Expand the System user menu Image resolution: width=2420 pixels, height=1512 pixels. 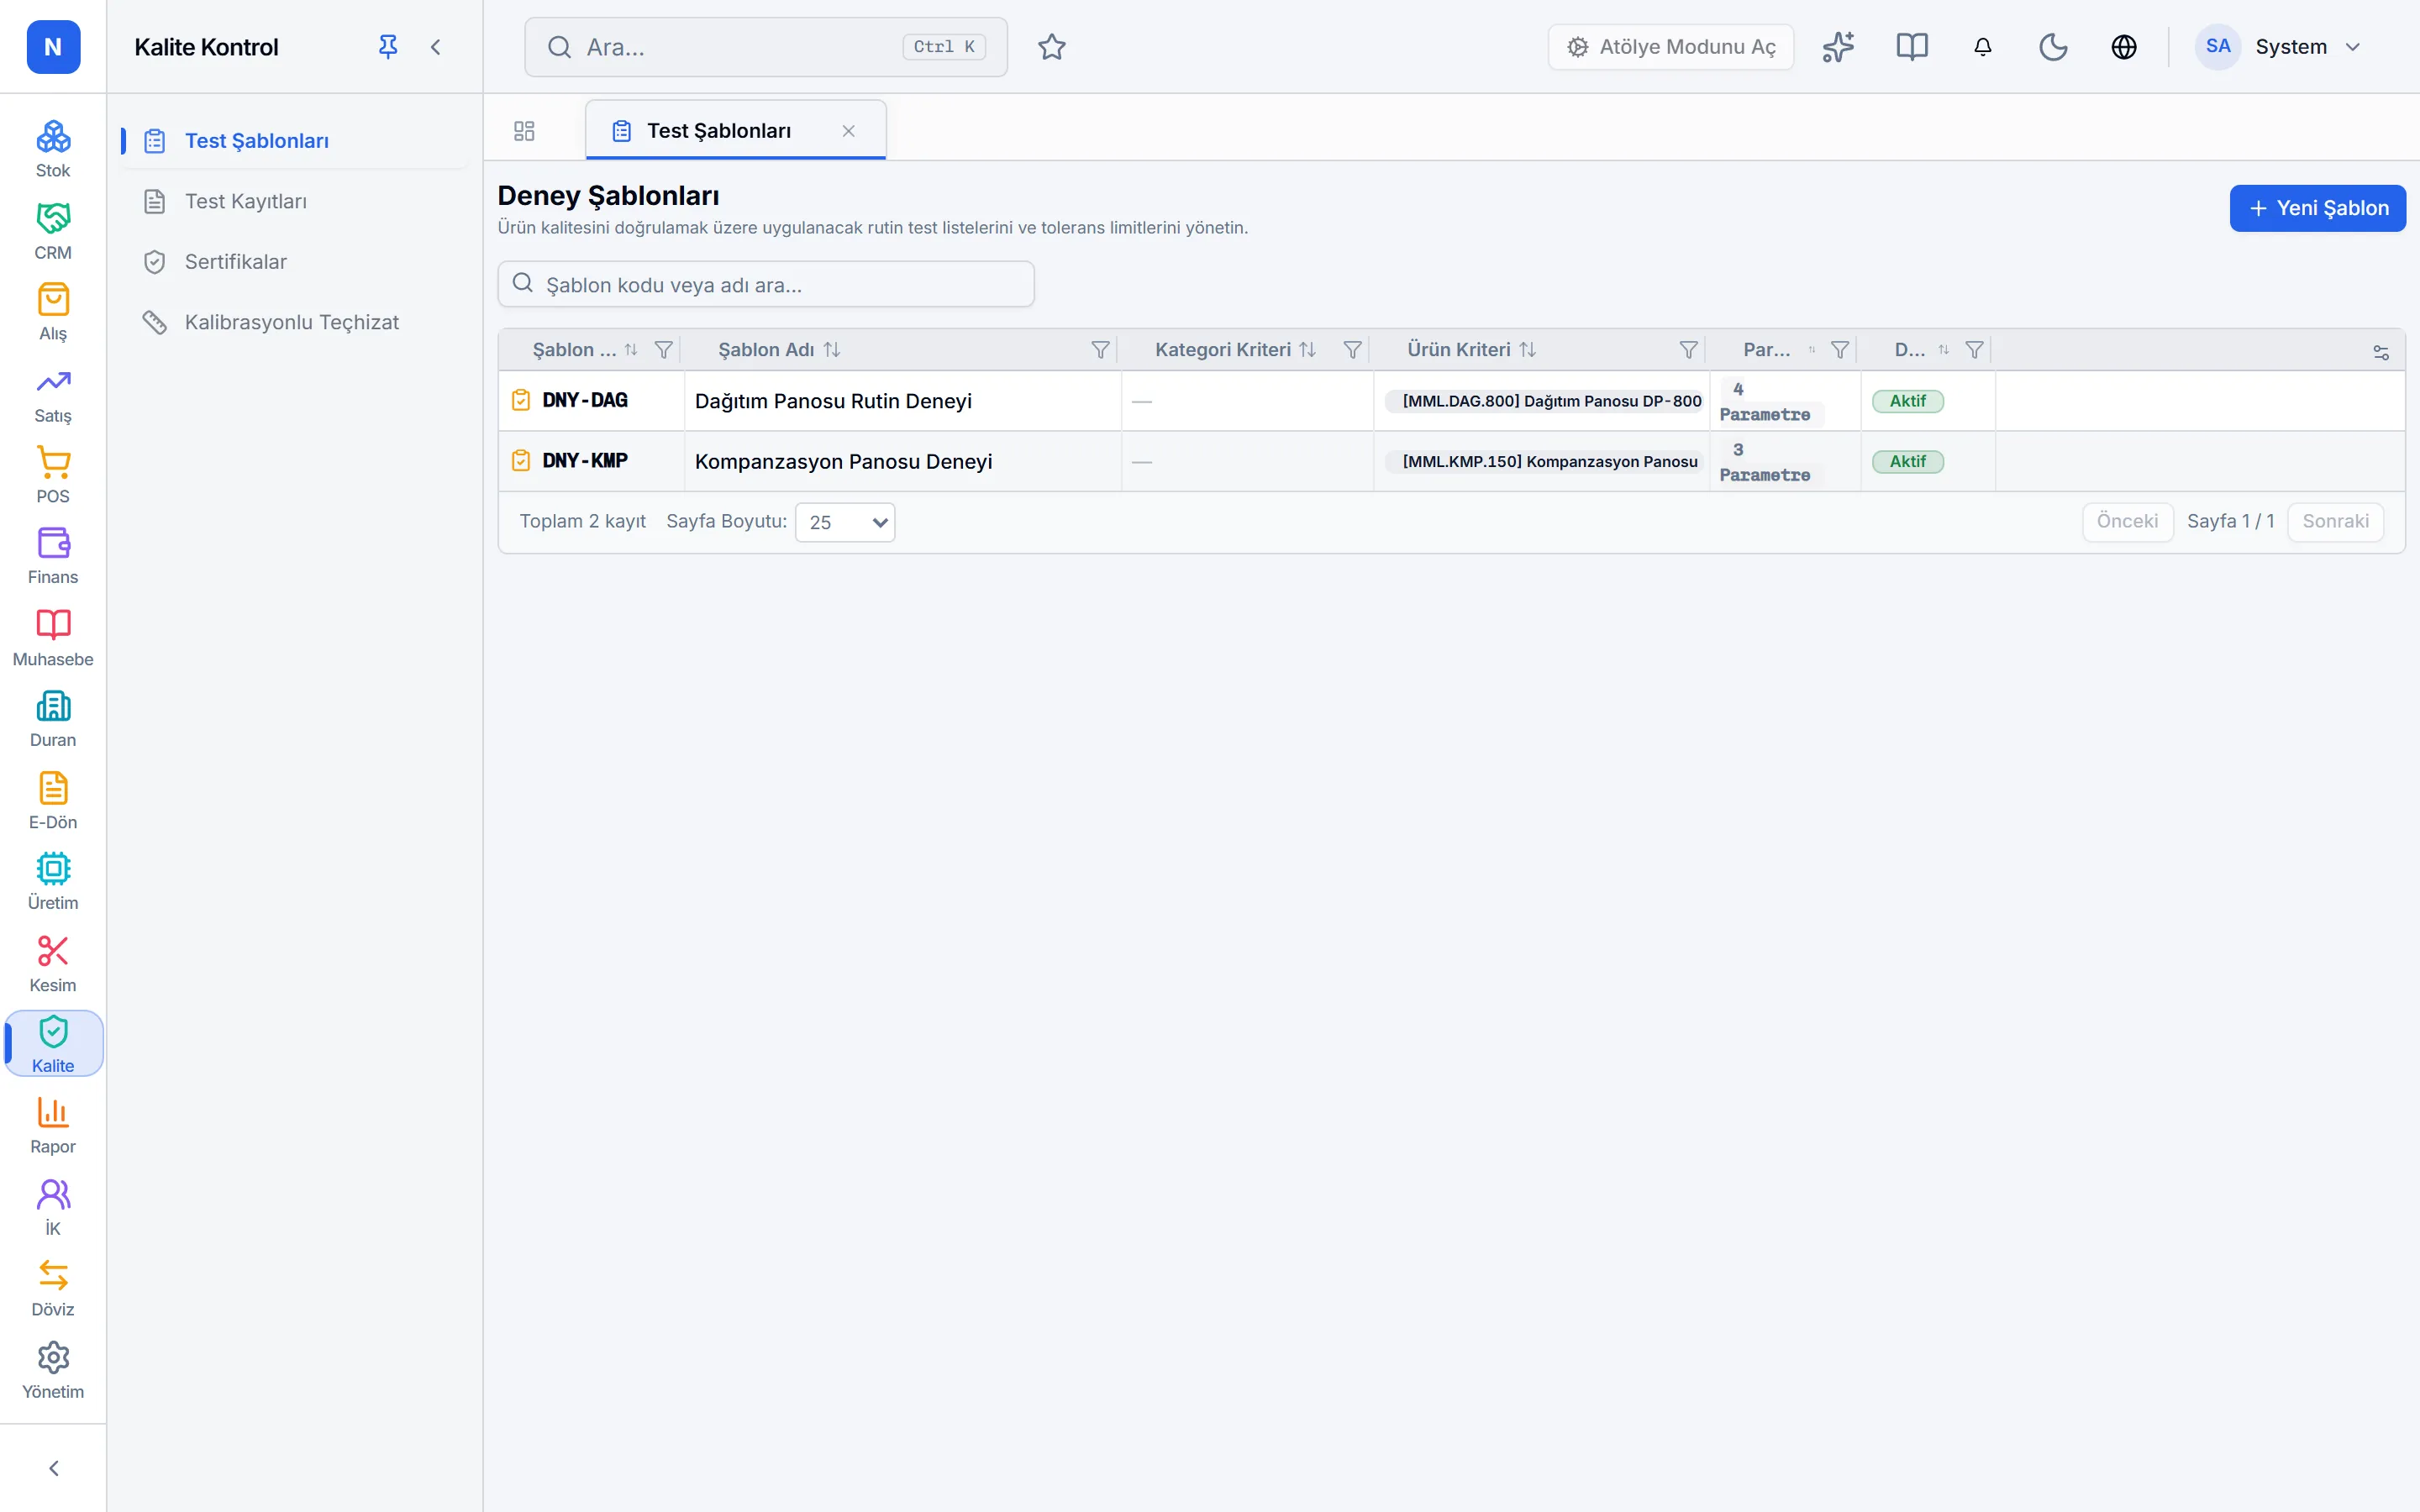coord(2278,47)
